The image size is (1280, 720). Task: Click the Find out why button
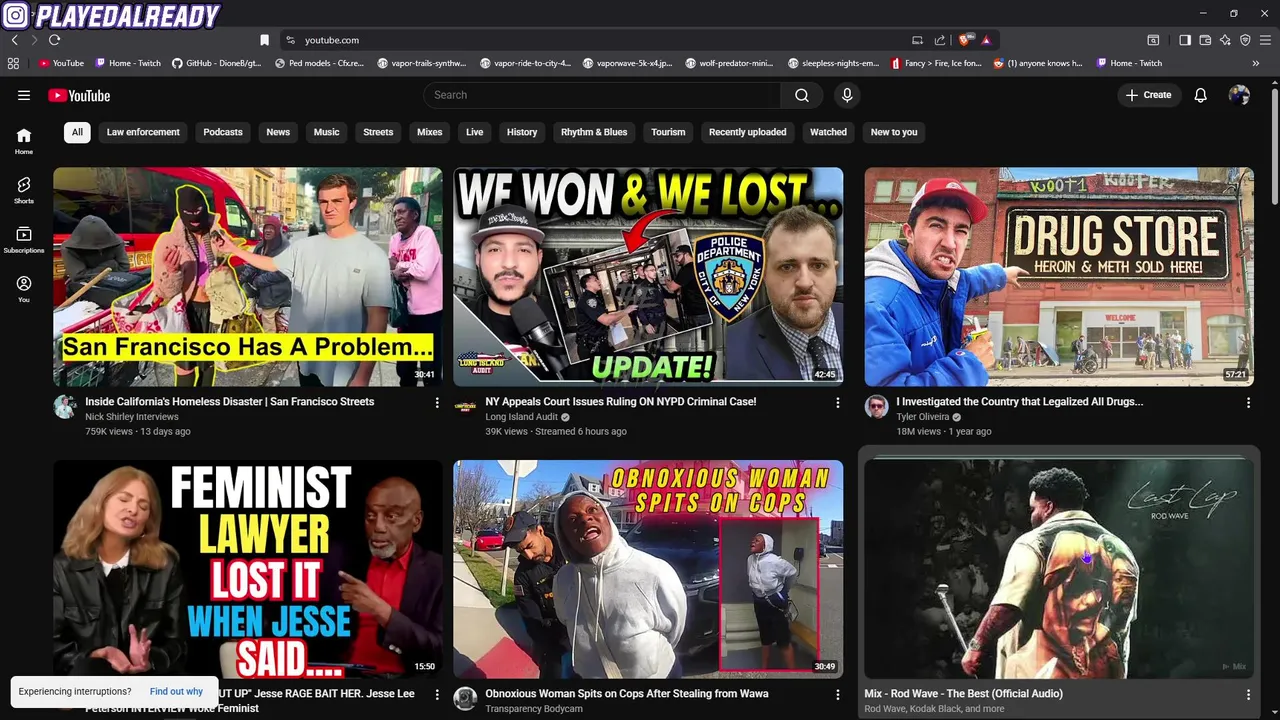pyautogui.click(x=176, y=691)
